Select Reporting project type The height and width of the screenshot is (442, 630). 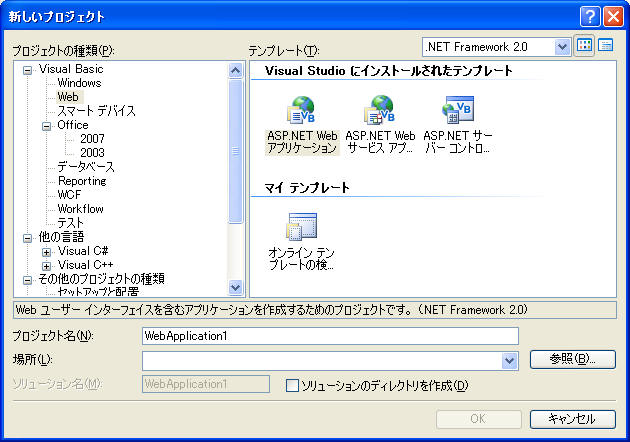pos(82,181)
